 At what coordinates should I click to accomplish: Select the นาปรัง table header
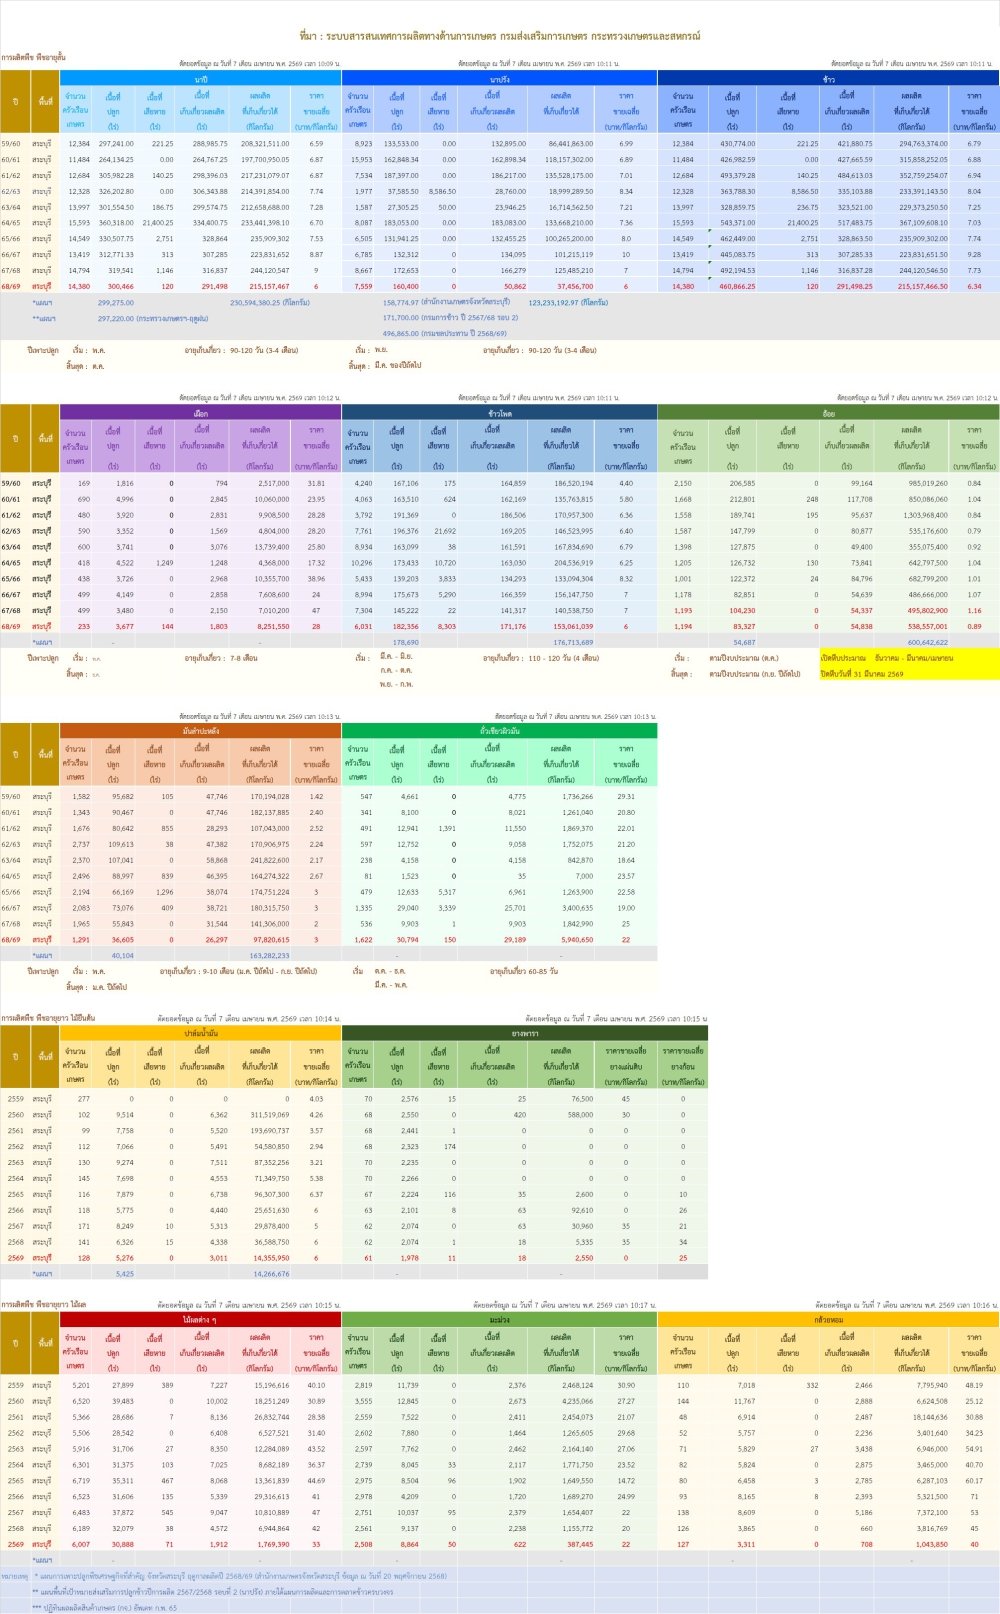click(499, 78)
